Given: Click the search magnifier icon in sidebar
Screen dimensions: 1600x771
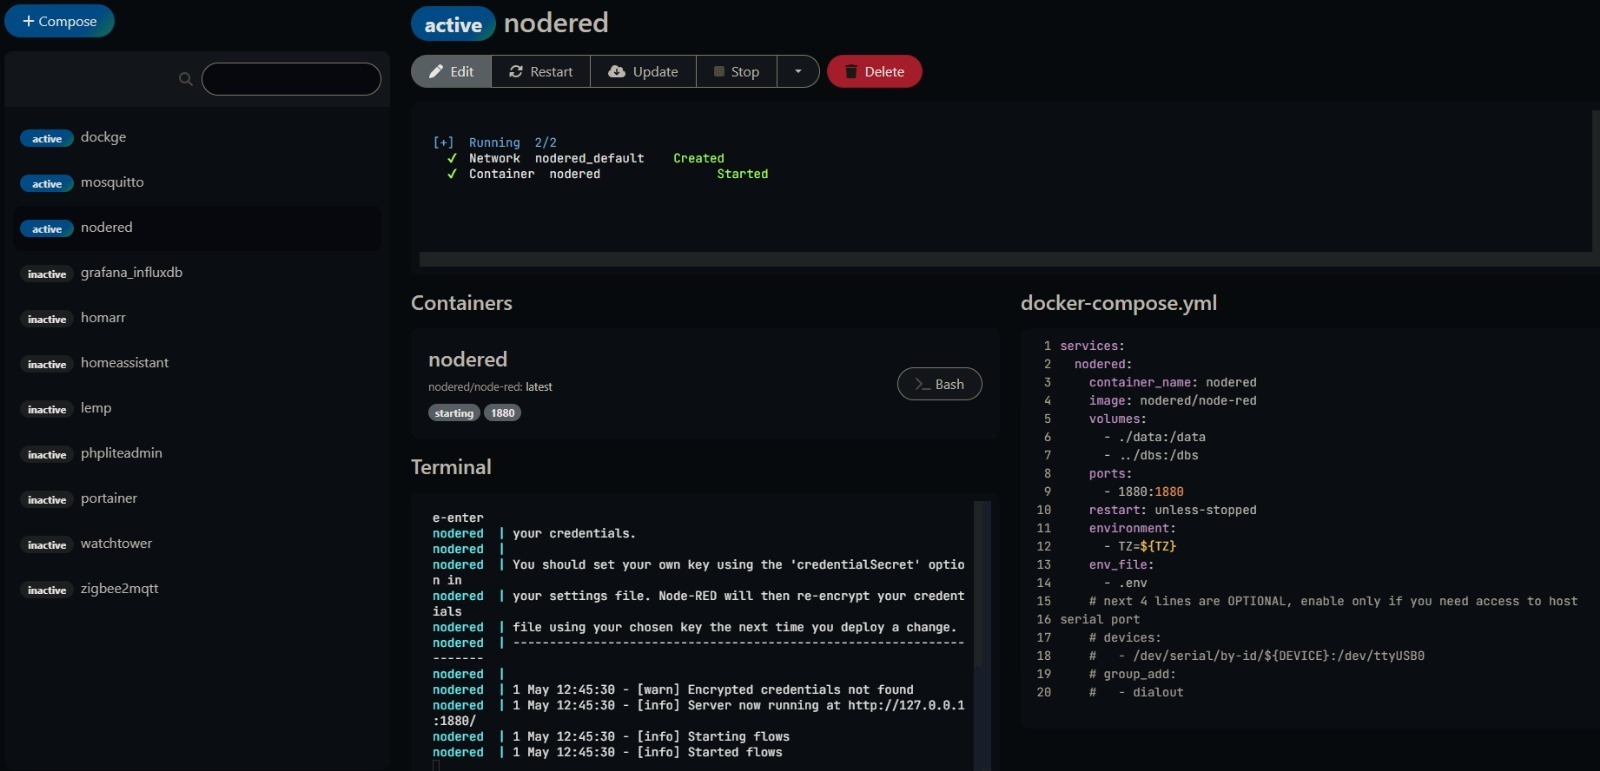Looking at the screenshot, I should [185, 79].
